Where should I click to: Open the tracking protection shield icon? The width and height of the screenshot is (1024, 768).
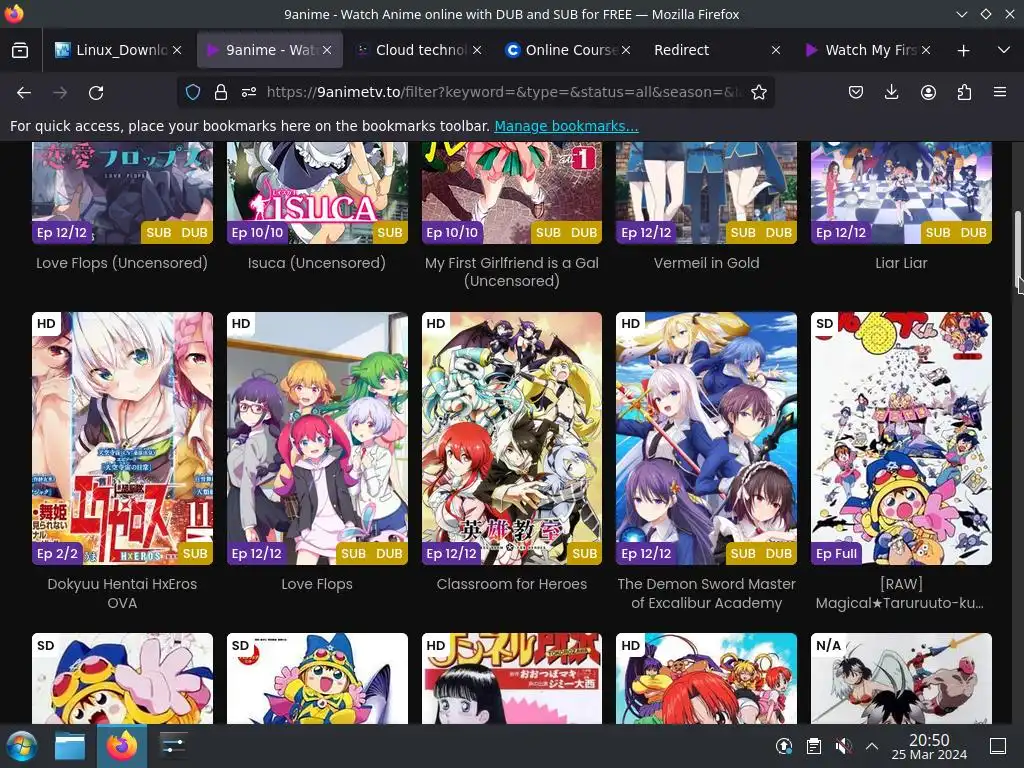coord(193,92)
